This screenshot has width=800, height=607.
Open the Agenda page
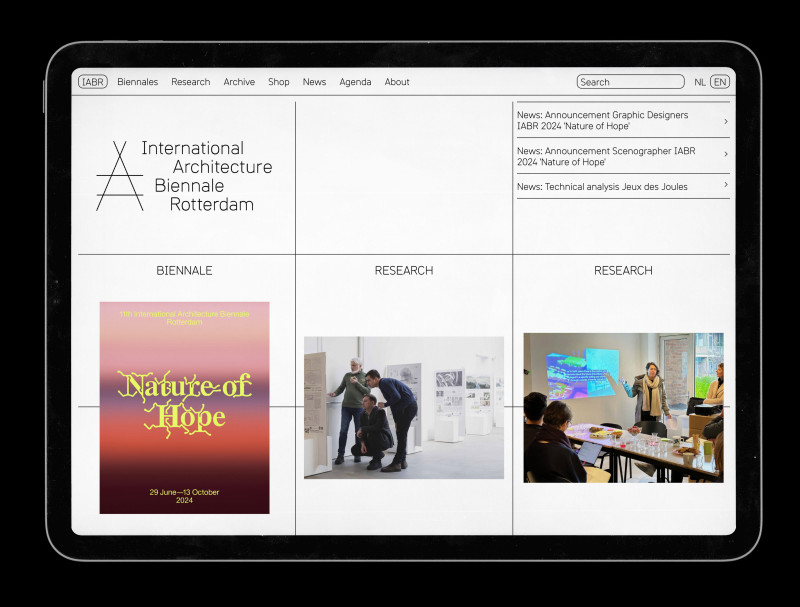click(355, 82)
